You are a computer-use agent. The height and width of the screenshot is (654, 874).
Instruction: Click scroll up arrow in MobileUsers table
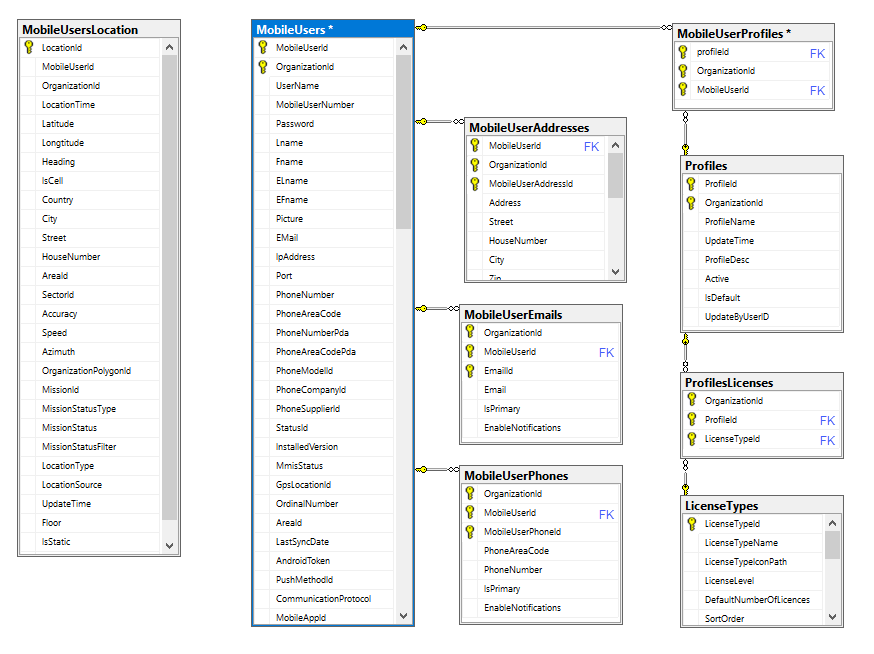click(x=403, y=47)
